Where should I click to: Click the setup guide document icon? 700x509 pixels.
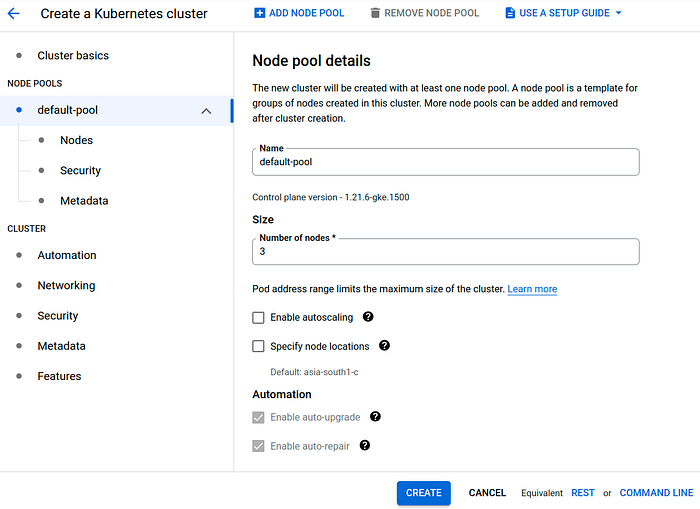point(510,13)
